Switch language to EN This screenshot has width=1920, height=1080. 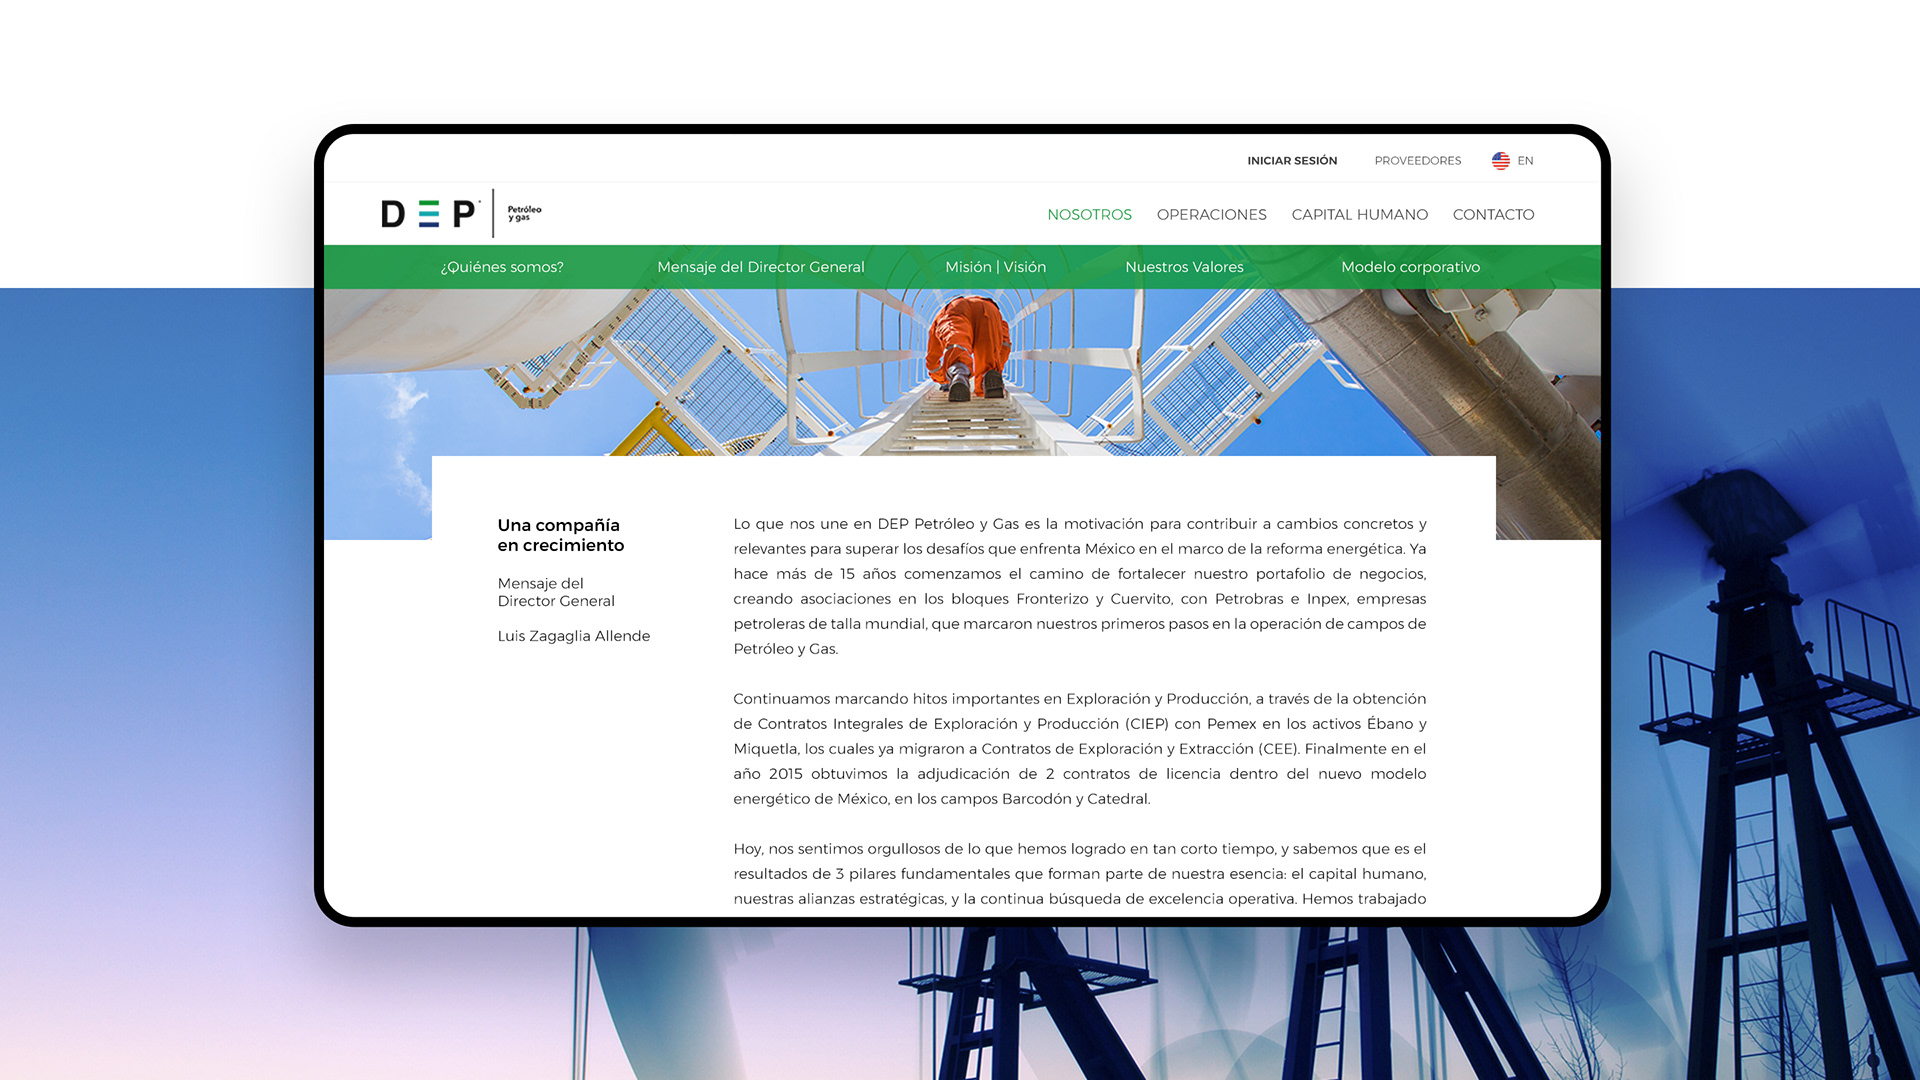point(1525,160)
